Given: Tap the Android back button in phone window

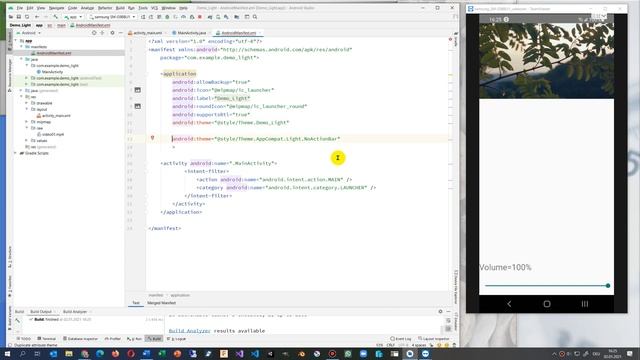Looking at the screenshot, I should [509, 304].
